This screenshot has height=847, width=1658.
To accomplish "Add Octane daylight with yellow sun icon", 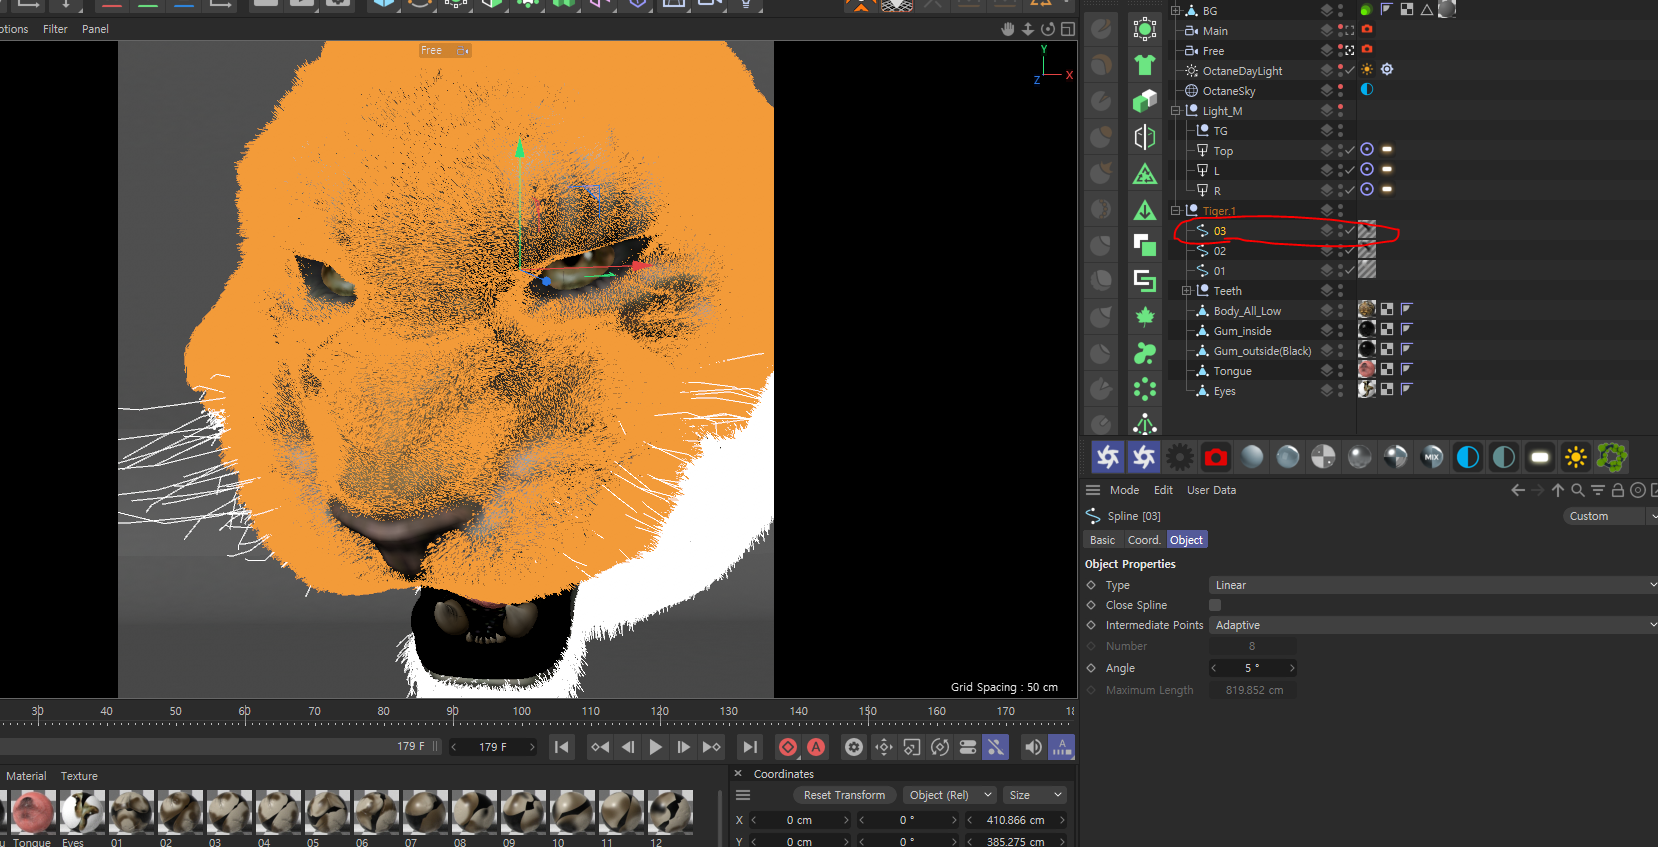I will click(x=1576, y=457).
